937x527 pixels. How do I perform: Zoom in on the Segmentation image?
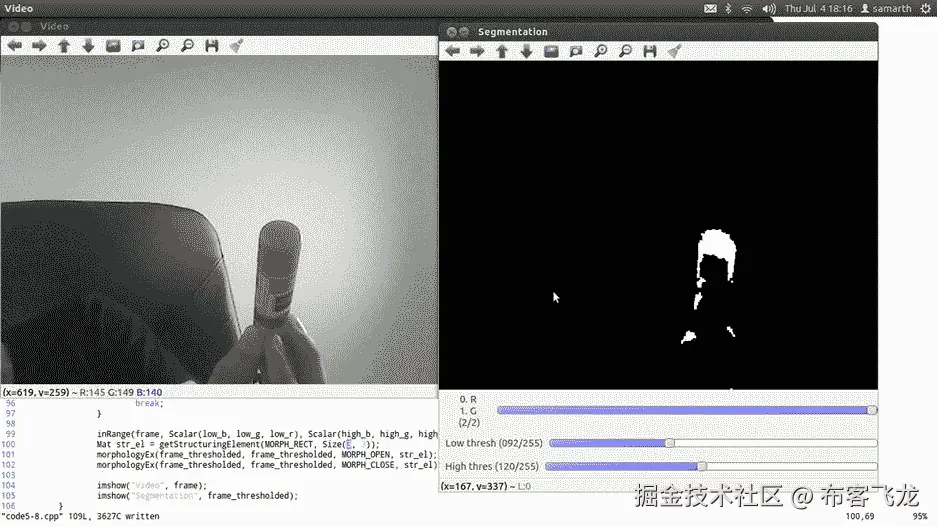pos(601,51)
